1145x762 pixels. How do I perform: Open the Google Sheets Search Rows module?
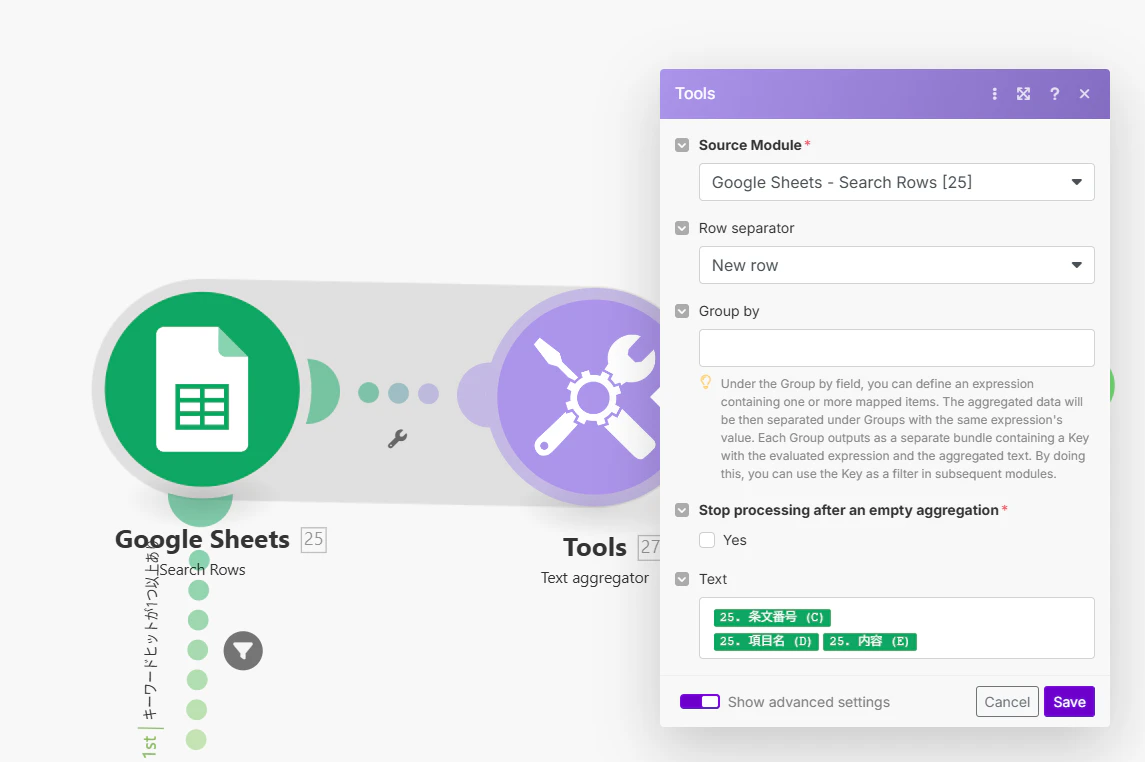pyautogui.click(x=202, y=389)
